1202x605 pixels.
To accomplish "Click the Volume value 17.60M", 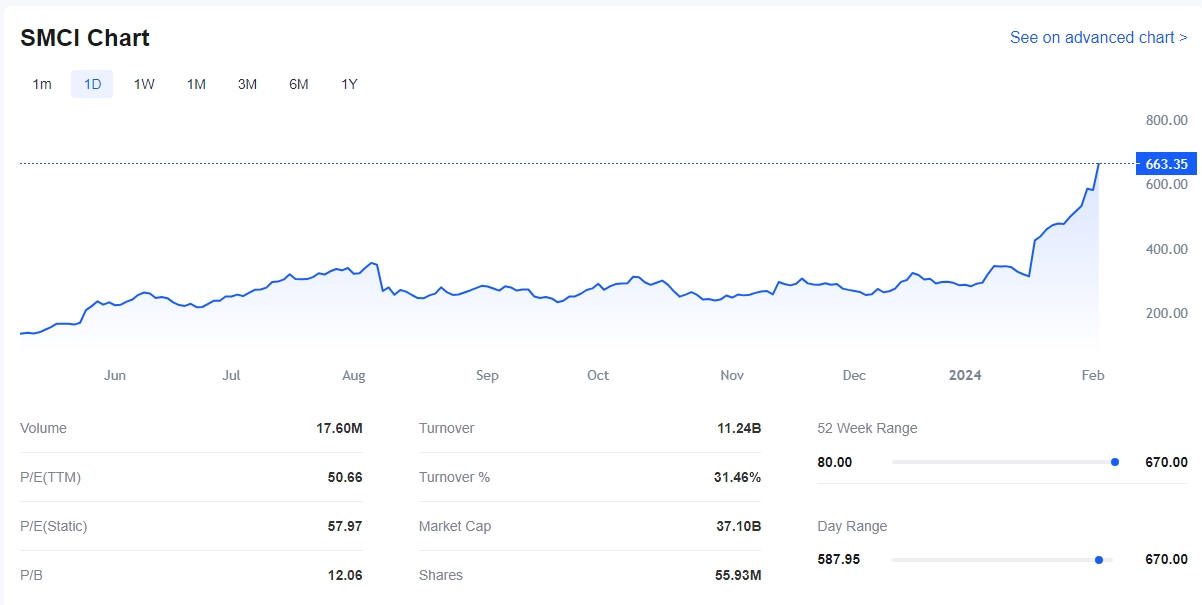I will pos(339,428).
